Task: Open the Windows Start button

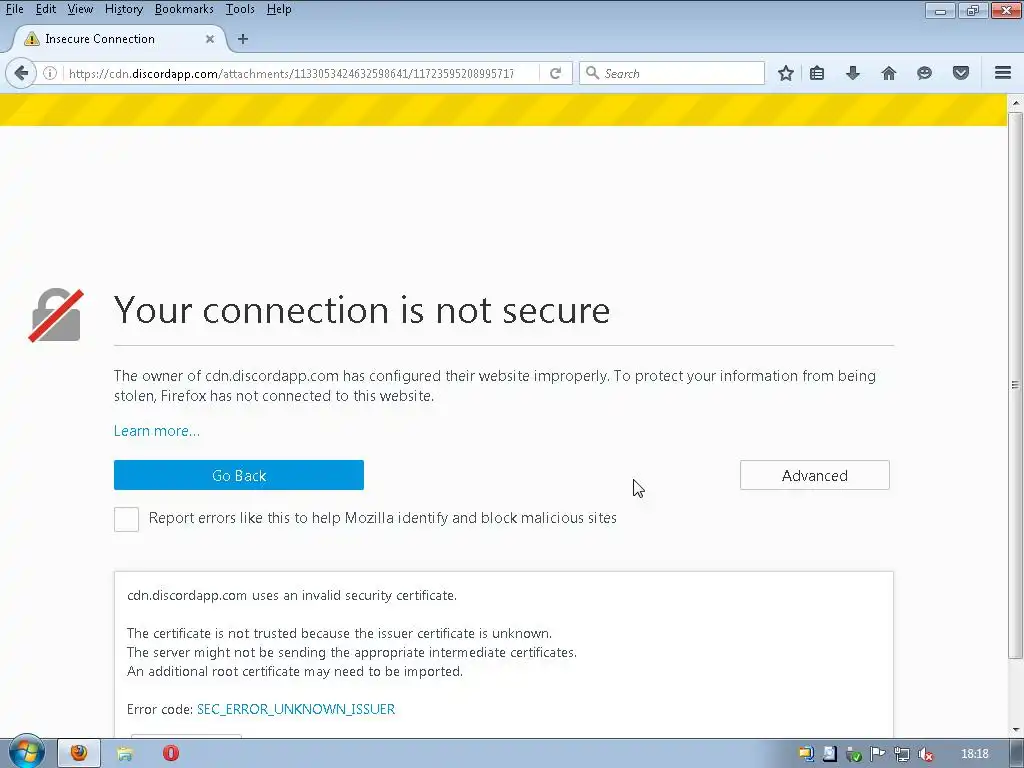Action: (x=26, y=752)
